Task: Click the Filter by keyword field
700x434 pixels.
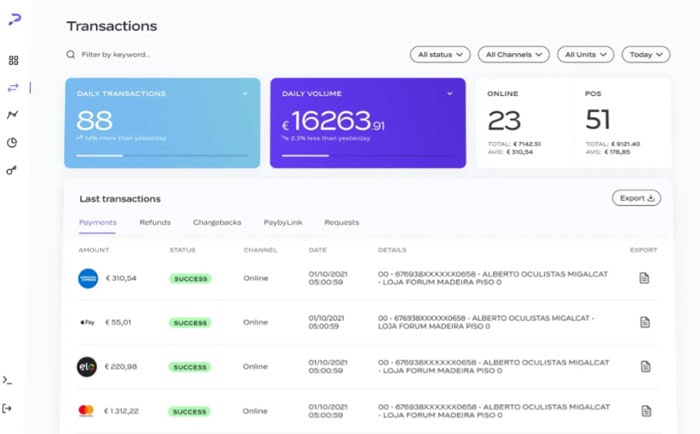Action: tap(115, 54)
